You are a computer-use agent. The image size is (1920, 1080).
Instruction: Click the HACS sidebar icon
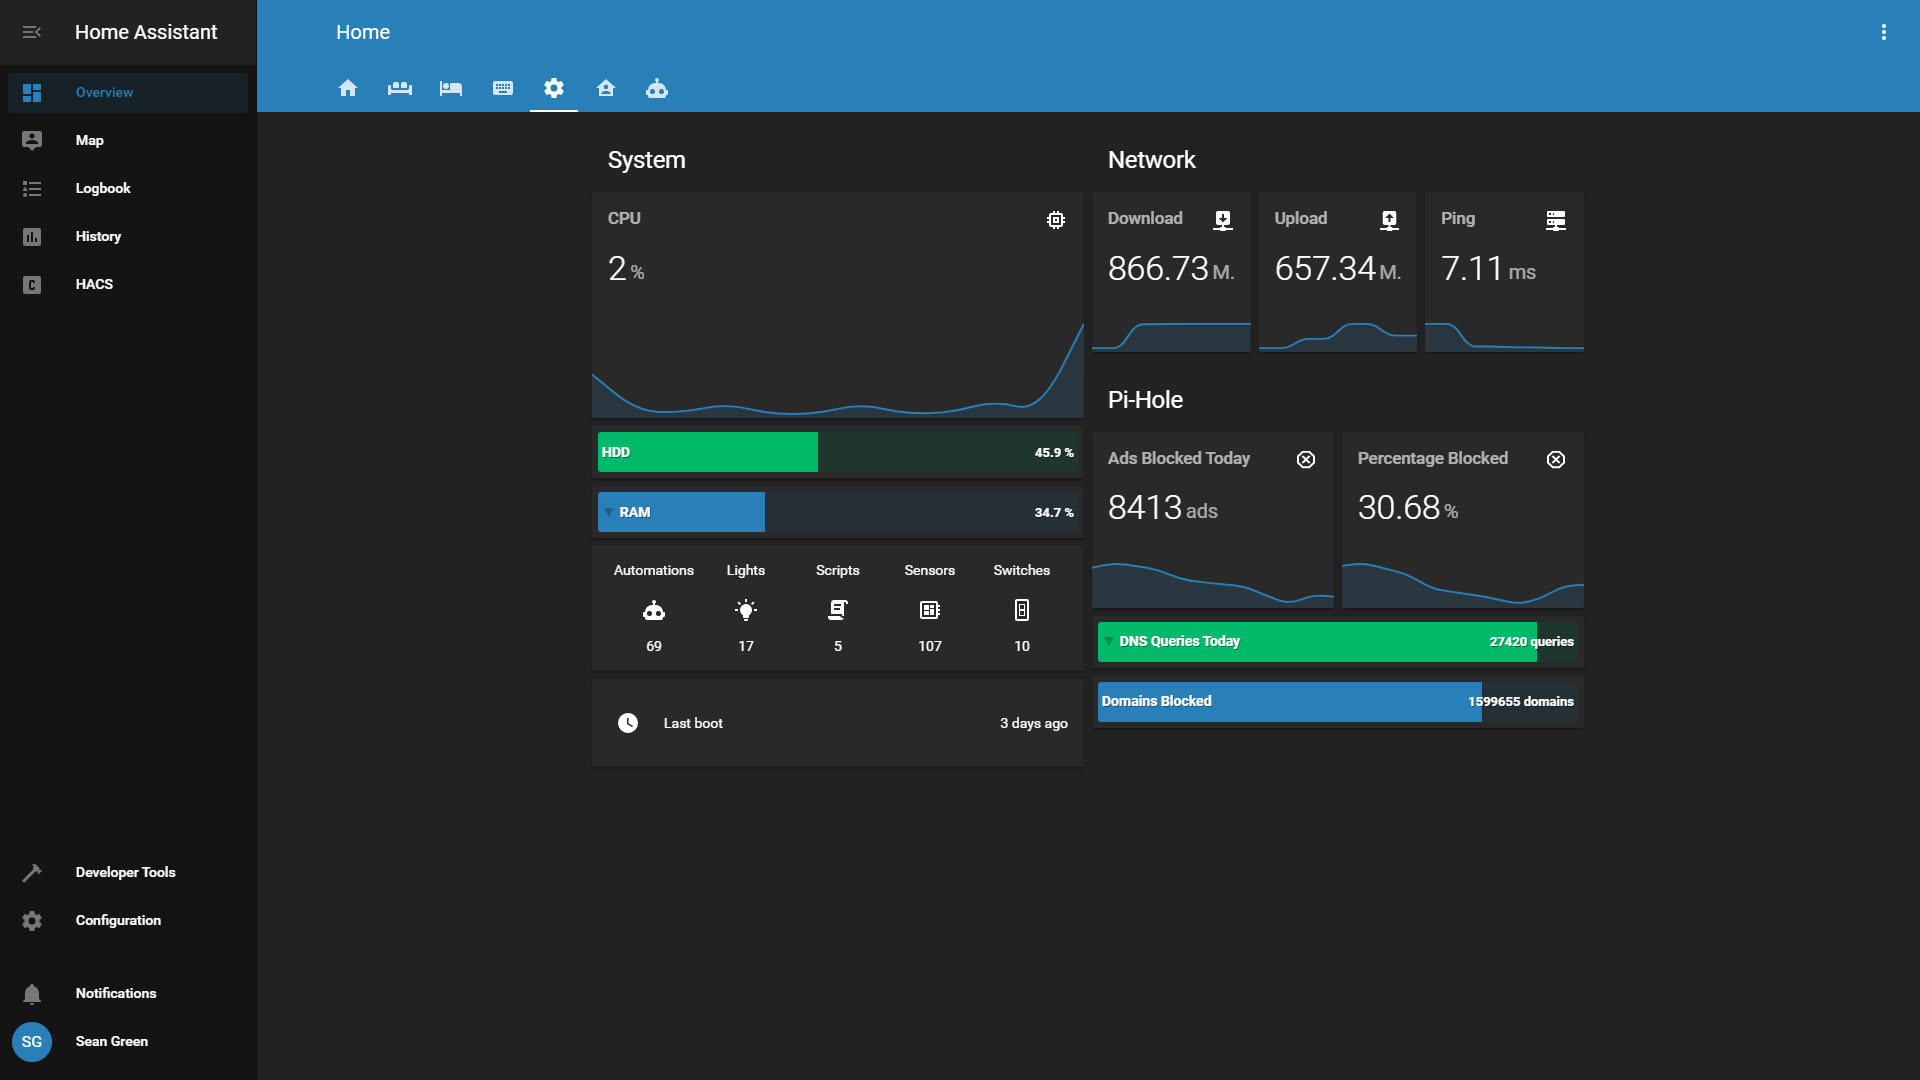[x=32, y=284]
